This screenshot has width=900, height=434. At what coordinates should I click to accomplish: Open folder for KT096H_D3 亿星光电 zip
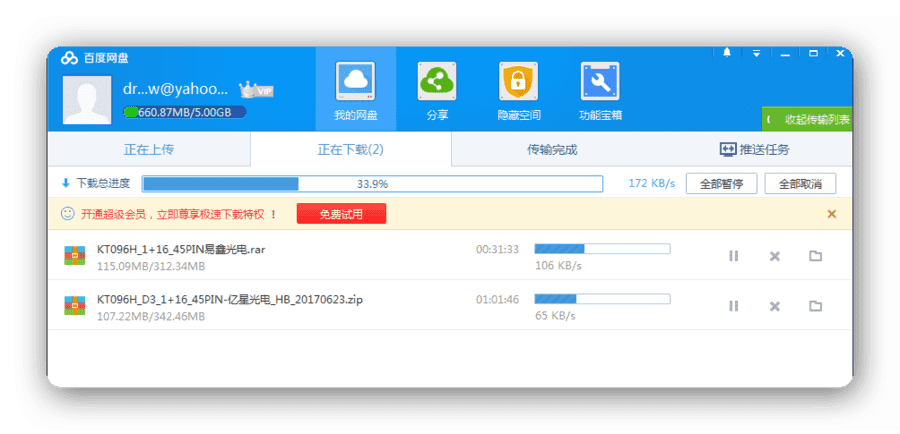[815, 305]
